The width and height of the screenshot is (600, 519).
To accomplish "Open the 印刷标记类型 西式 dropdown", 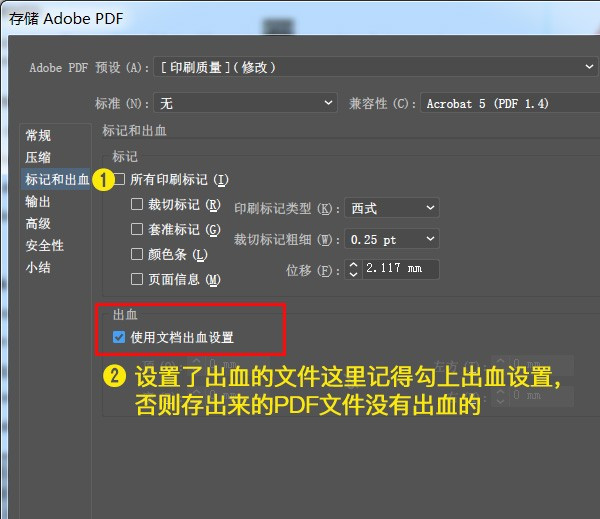I will pyautogui.click(x=392, y=208).
